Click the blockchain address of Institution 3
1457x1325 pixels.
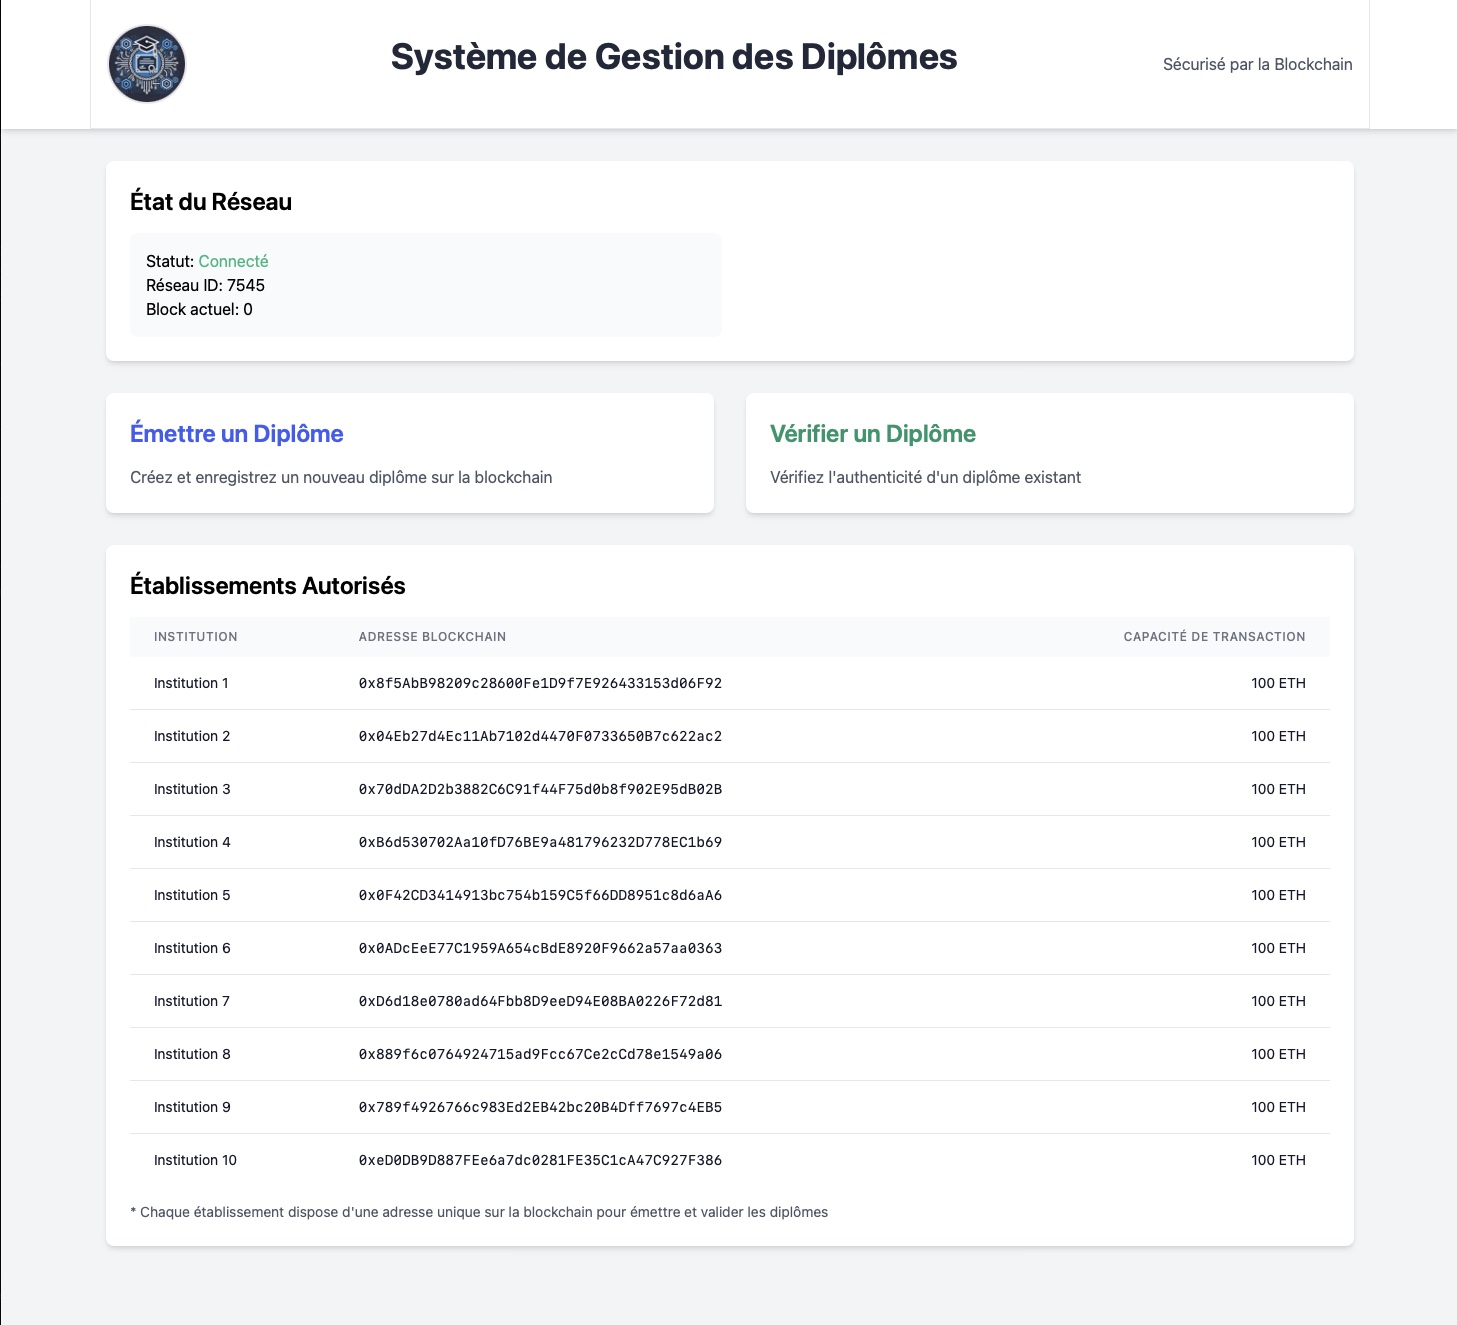coord(540,789)
